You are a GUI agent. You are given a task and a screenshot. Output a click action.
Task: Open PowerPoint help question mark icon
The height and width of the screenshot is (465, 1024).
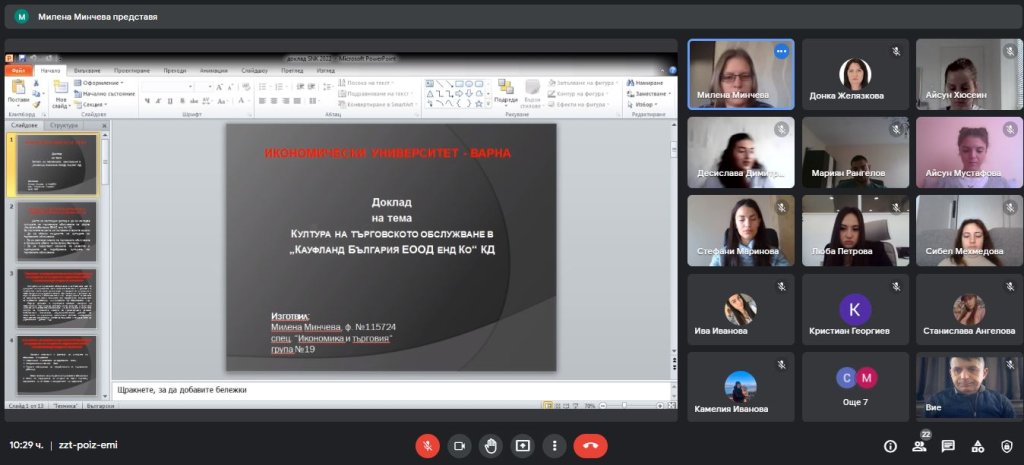coord(672,71)
